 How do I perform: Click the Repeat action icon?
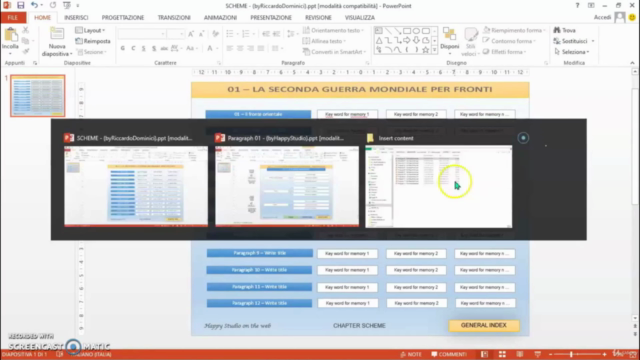coord(53,5)
